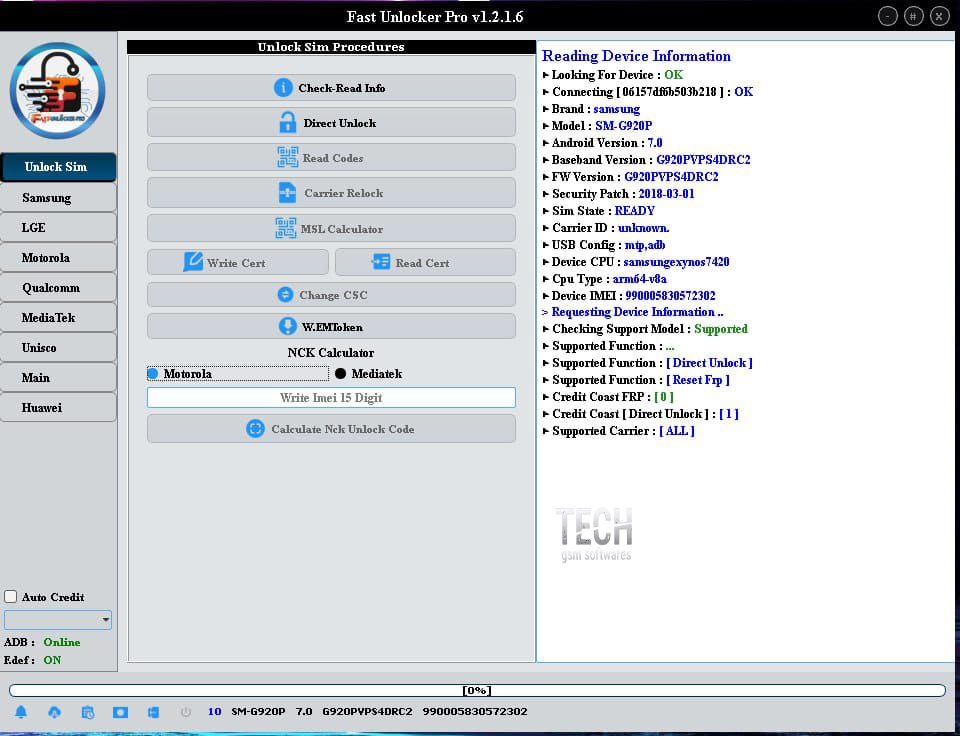Click the MSL Calculator QR icon
960x736 pixels.
point(285,228)
